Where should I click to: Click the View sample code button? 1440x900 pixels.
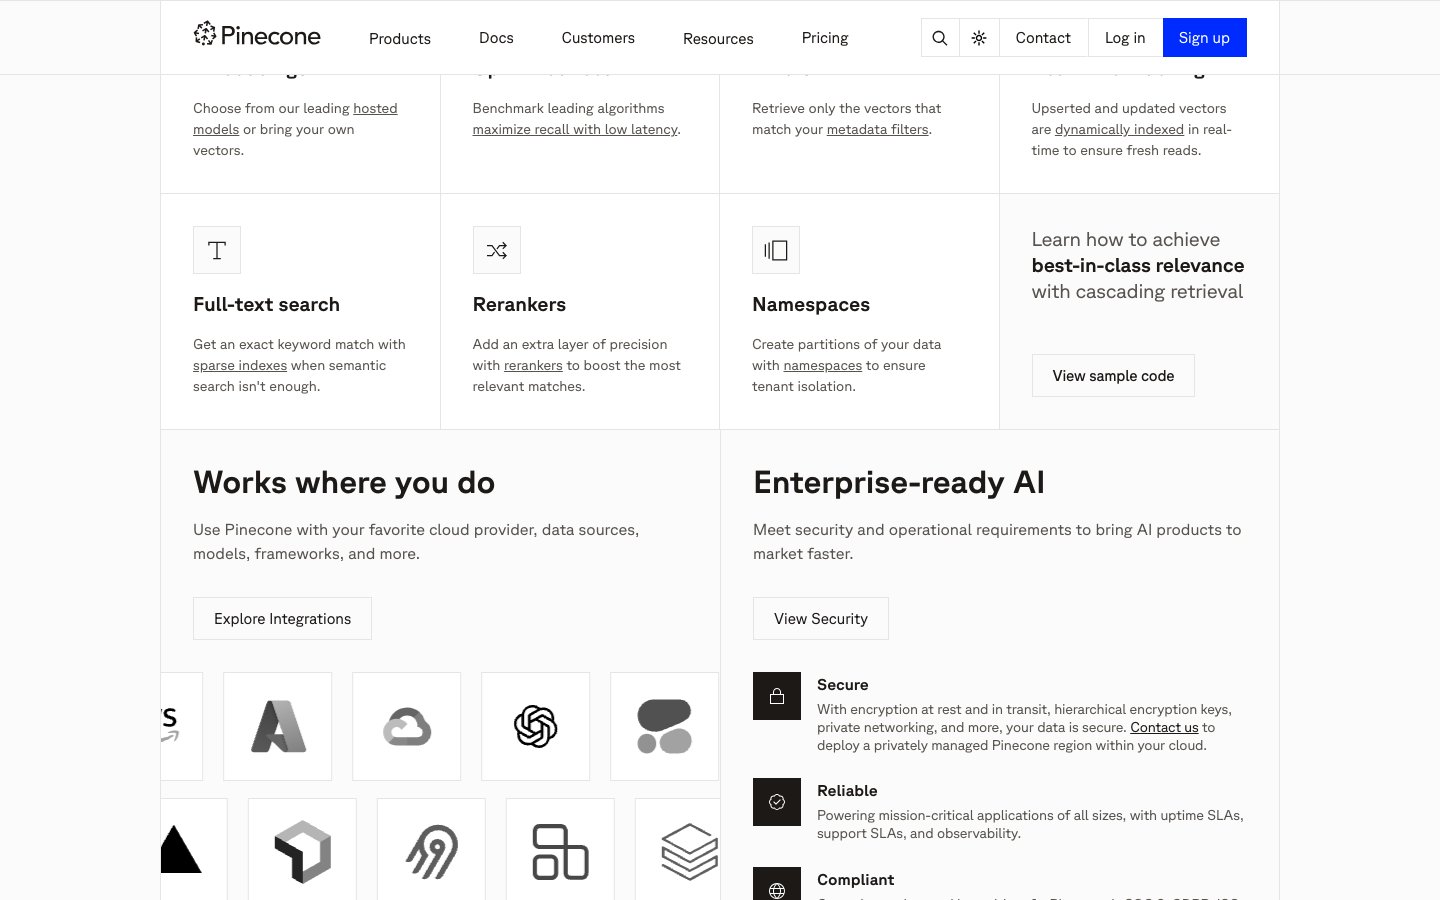[x=1113, y=376]
